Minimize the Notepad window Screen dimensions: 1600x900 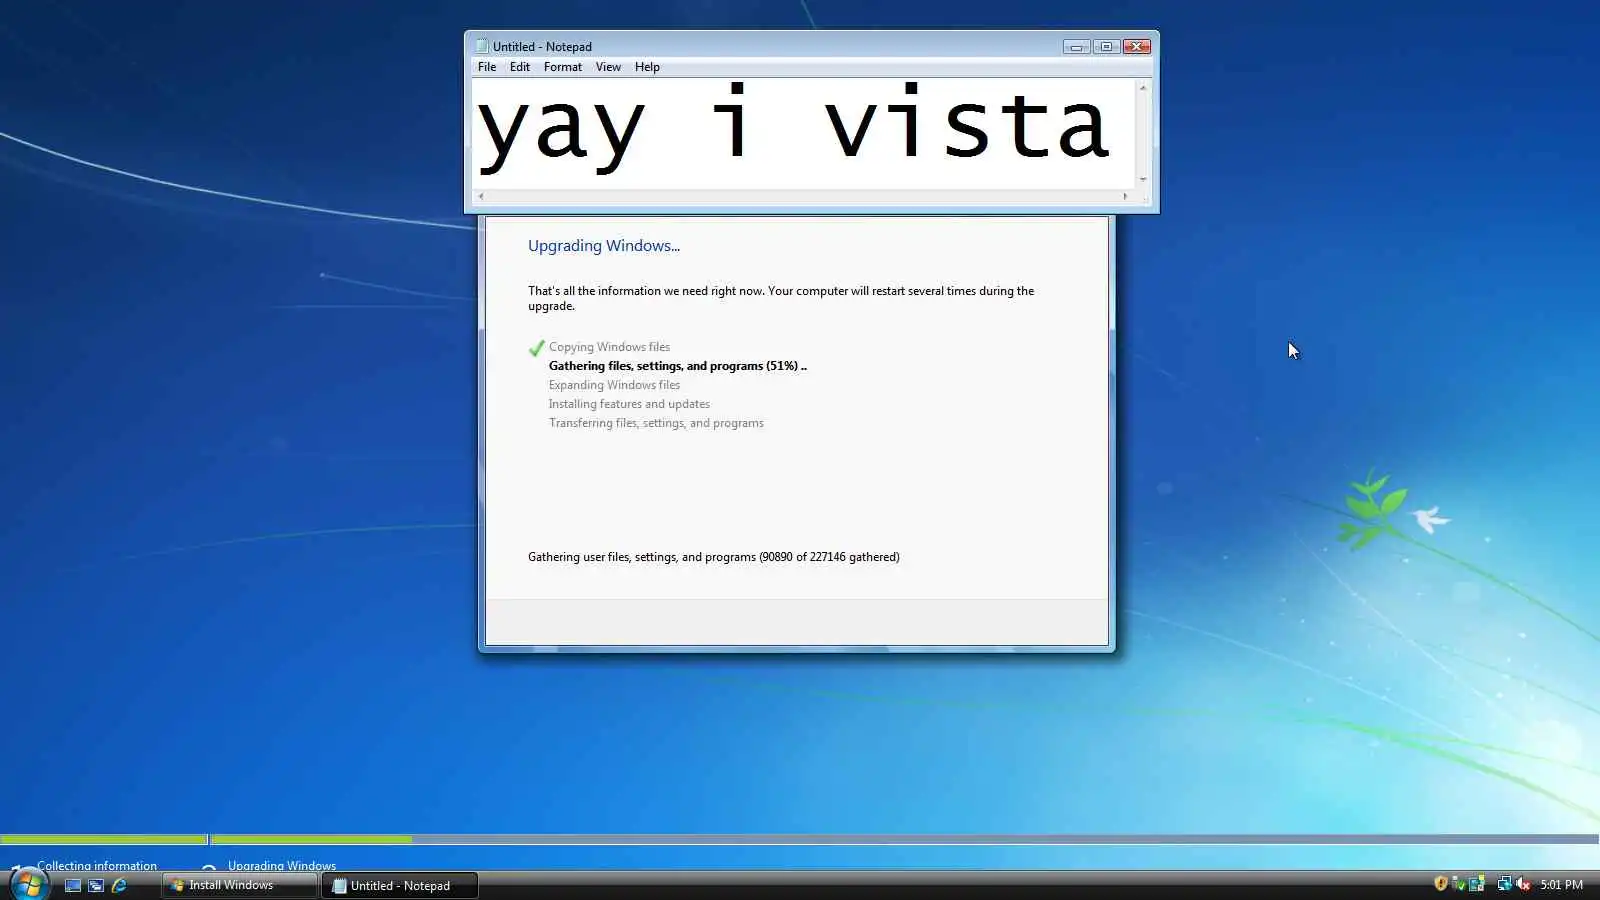[1076, 46]
